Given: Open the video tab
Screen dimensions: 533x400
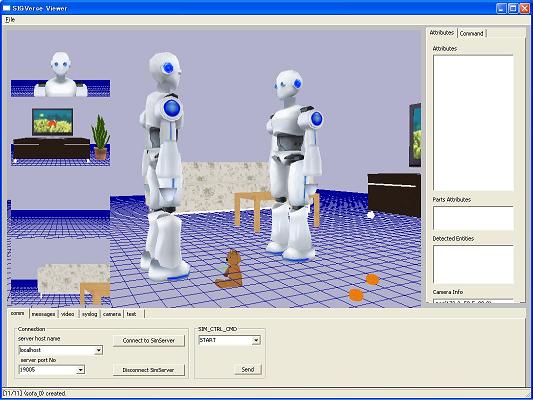Looking at the screenshot, I should pos(68,314).
